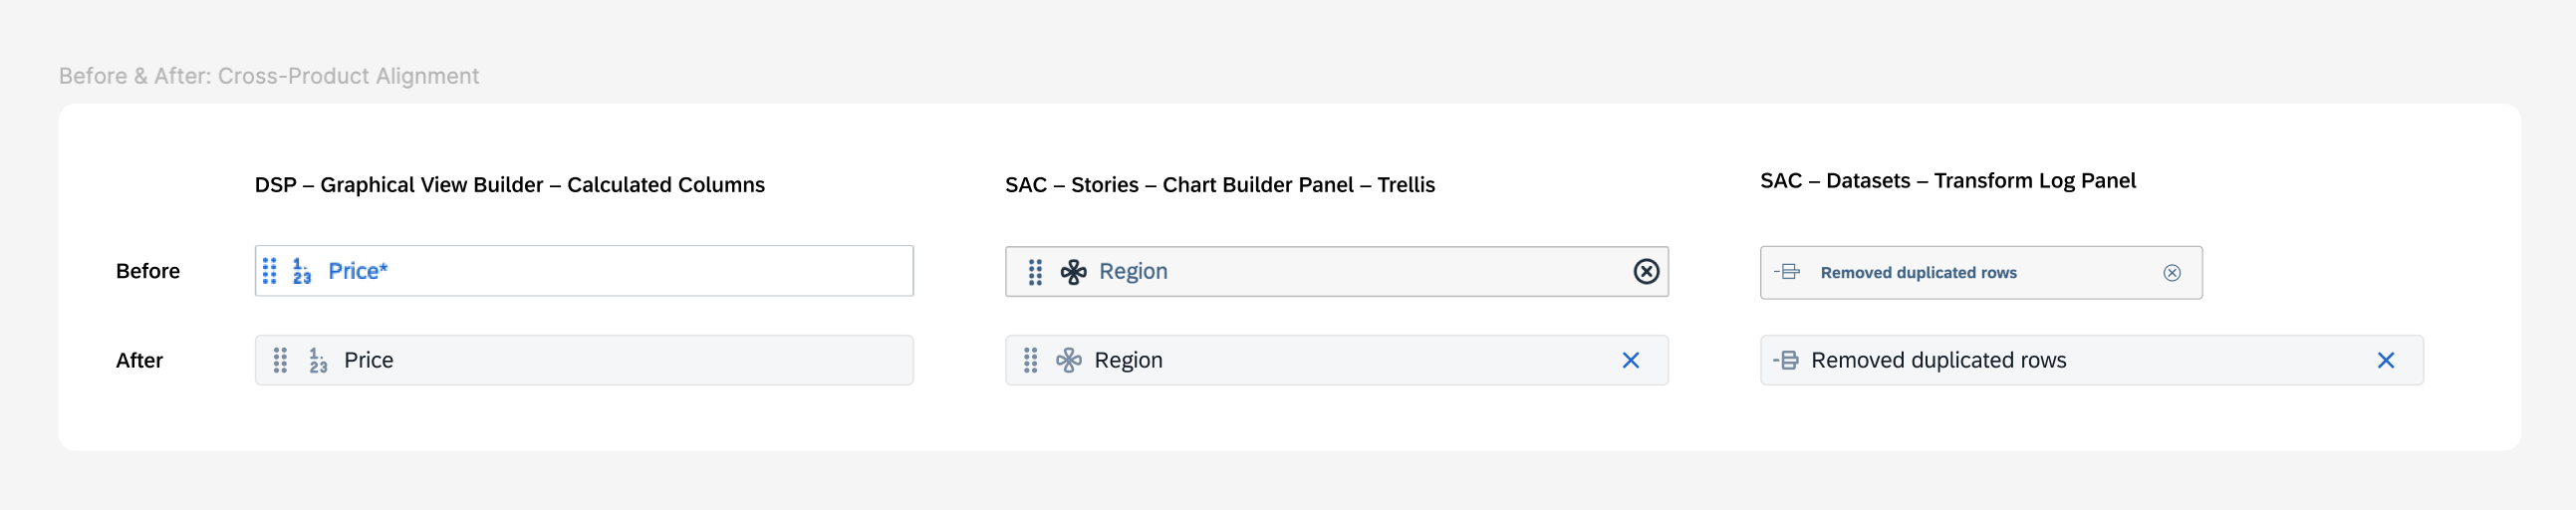Image resolution: width=2576 pixels, height=510 pixels.
Task: Click number type icon in the Price* token
Action: (301, 271)
